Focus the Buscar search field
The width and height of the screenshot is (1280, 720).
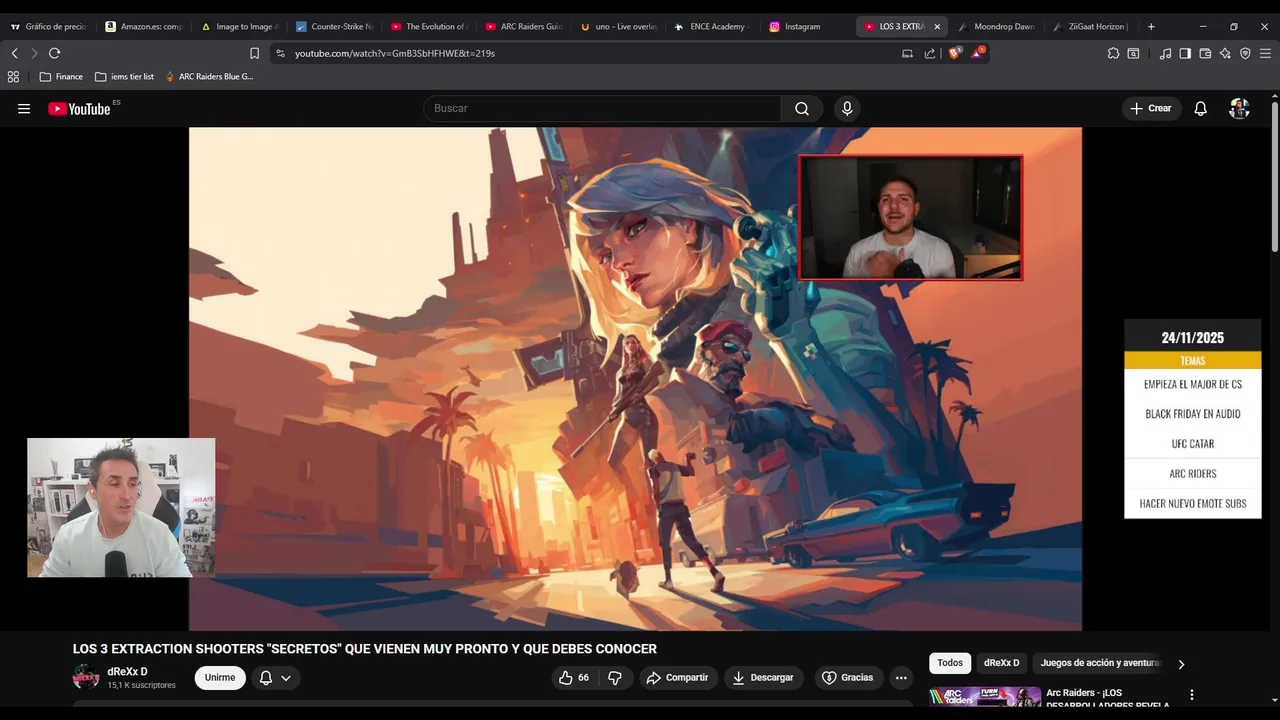602,109
